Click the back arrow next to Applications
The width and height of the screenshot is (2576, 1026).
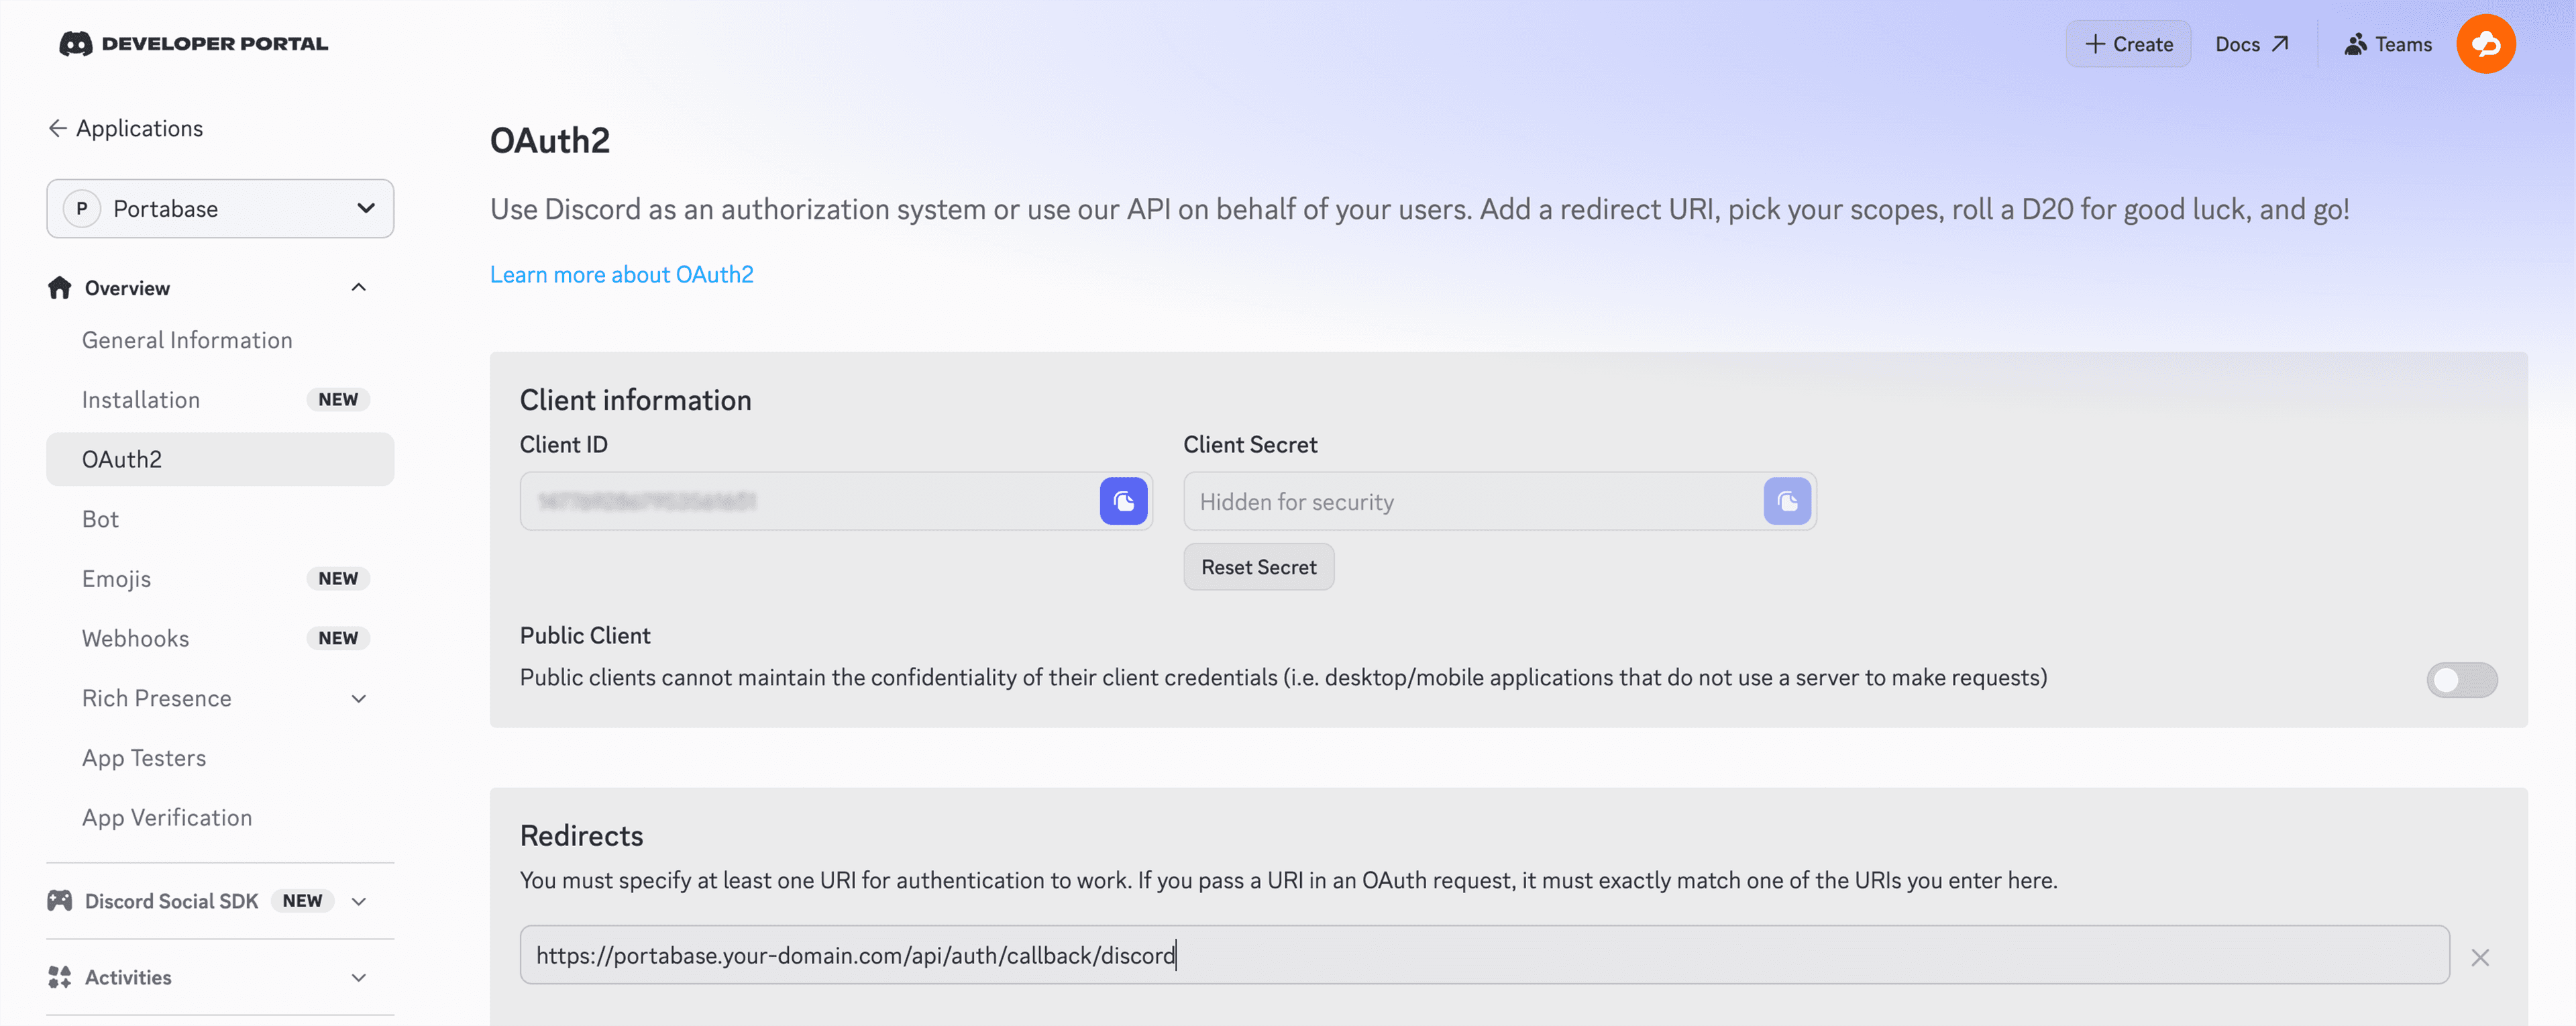point(57,127)
